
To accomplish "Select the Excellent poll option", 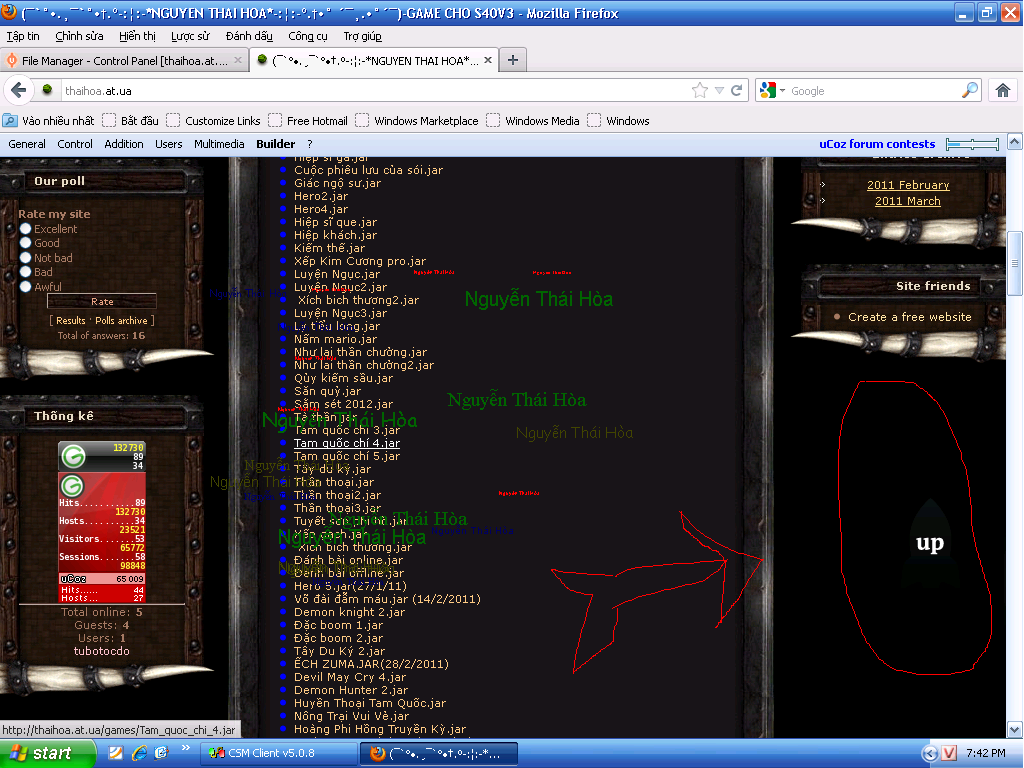I will pyautogui.click(x=26, y=229).
